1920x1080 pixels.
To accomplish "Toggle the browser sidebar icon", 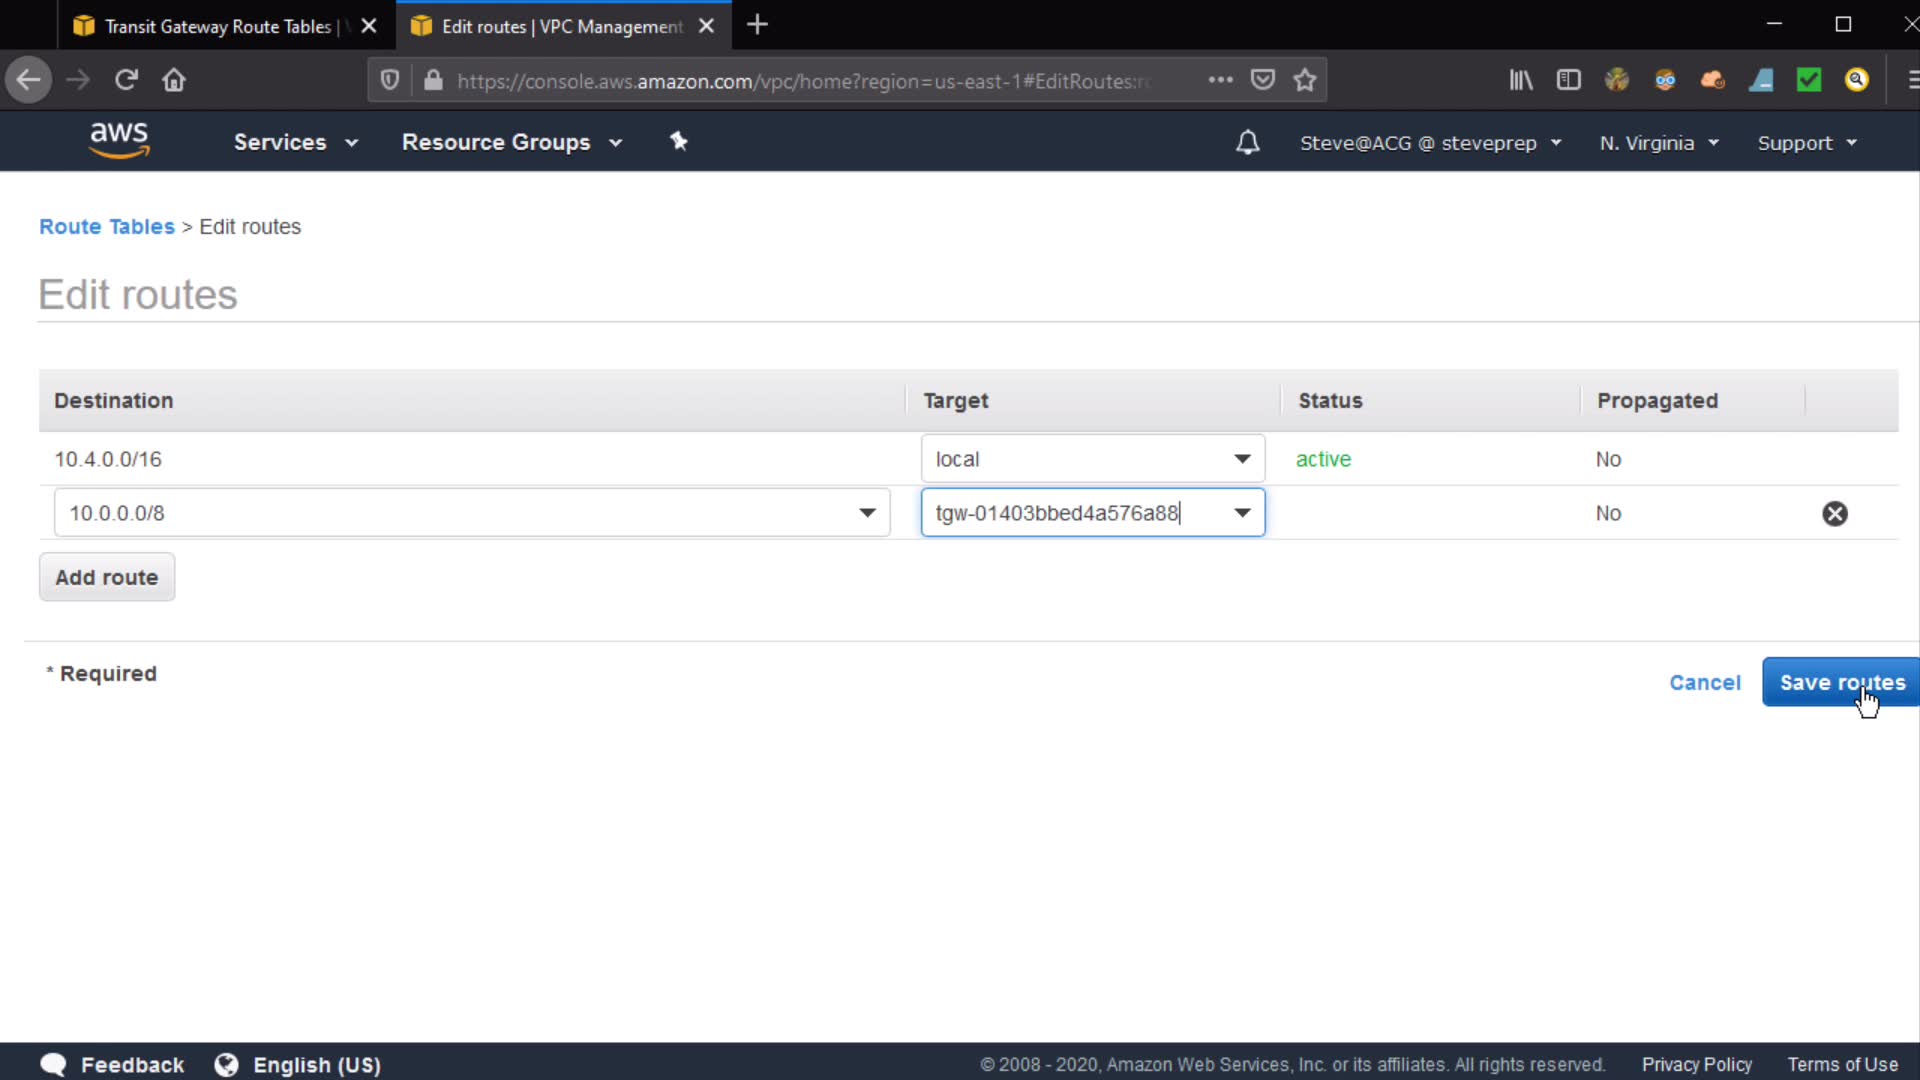I will [x=1568, y=80].
